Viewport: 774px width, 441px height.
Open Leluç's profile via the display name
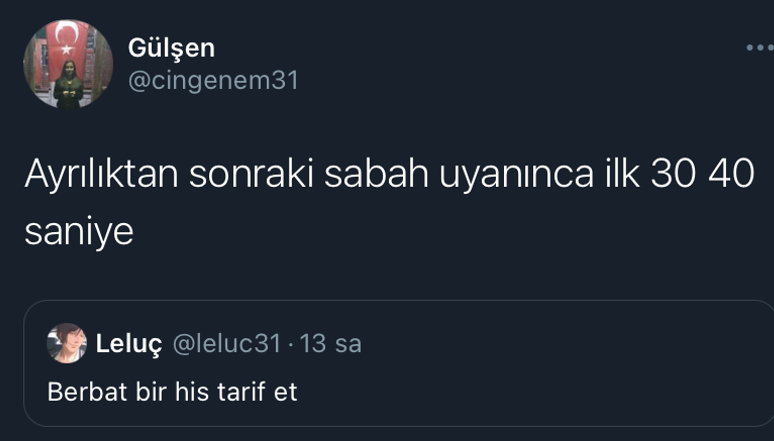128,344
